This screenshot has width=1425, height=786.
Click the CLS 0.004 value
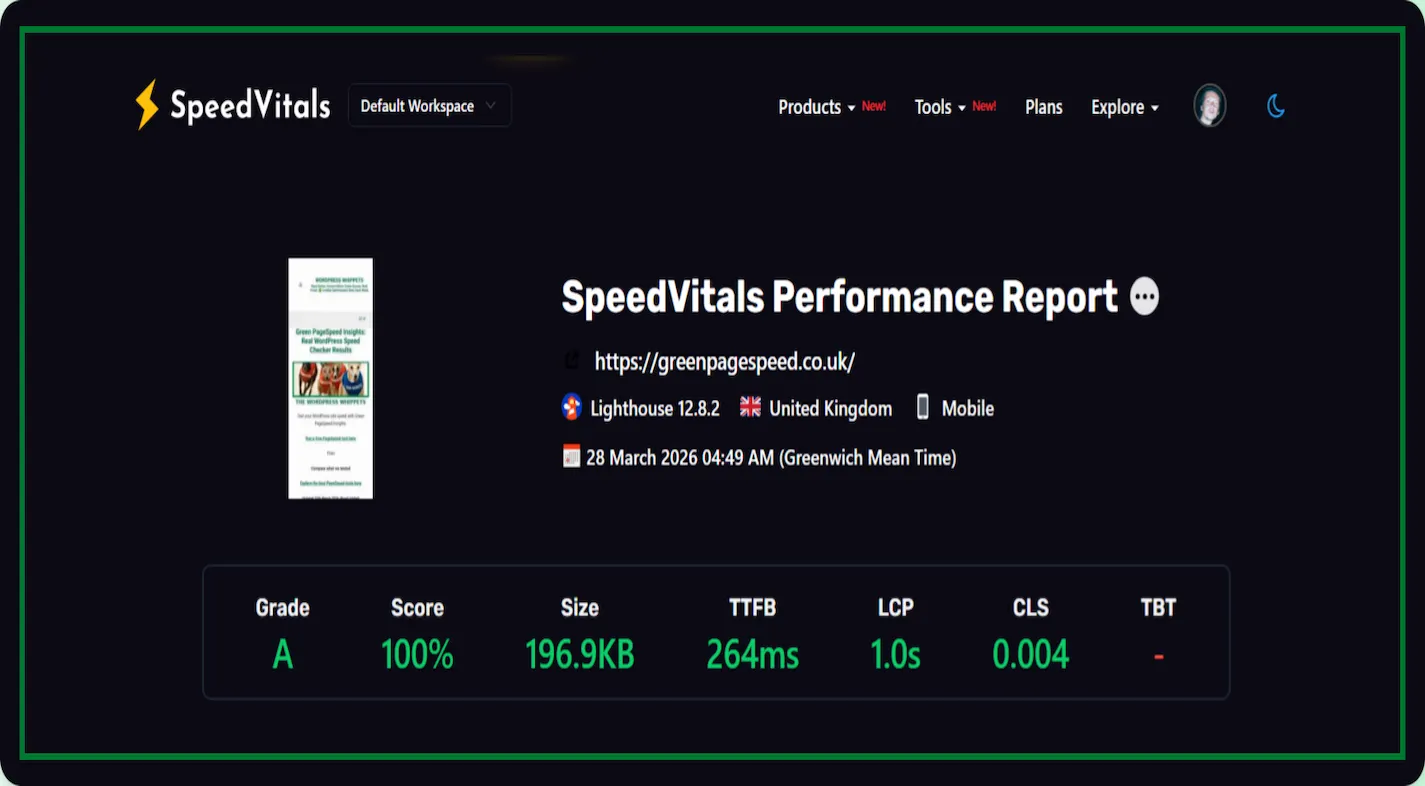click(x=1030, y=655)
